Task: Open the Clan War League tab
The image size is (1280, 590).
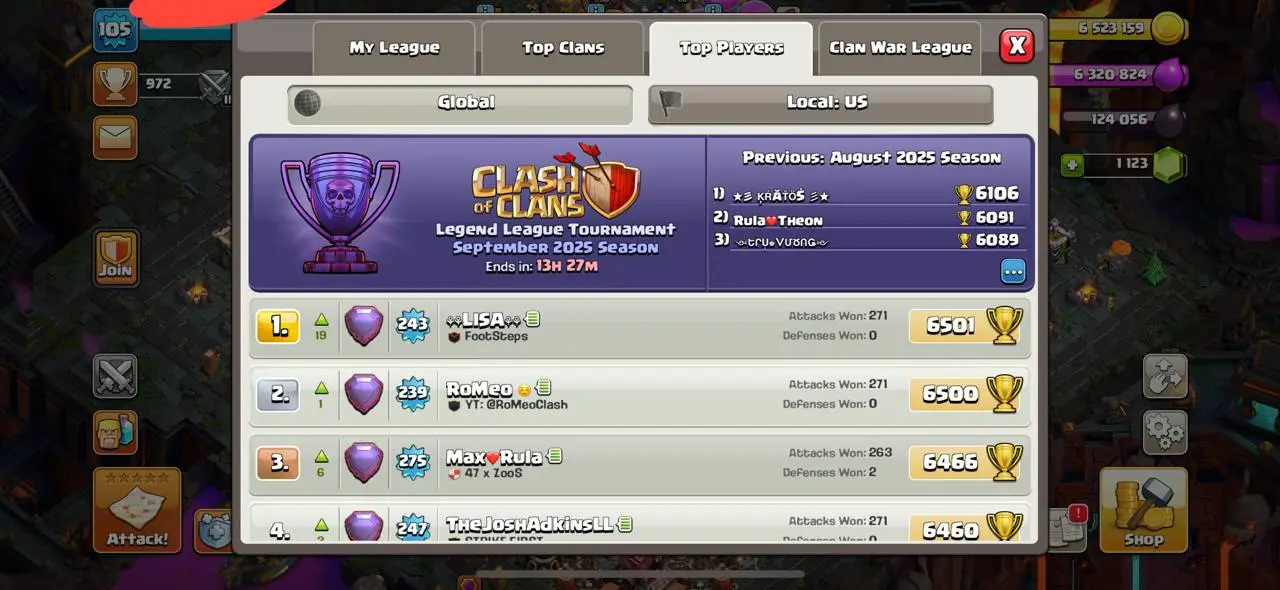Action: [x=900, y=48]
